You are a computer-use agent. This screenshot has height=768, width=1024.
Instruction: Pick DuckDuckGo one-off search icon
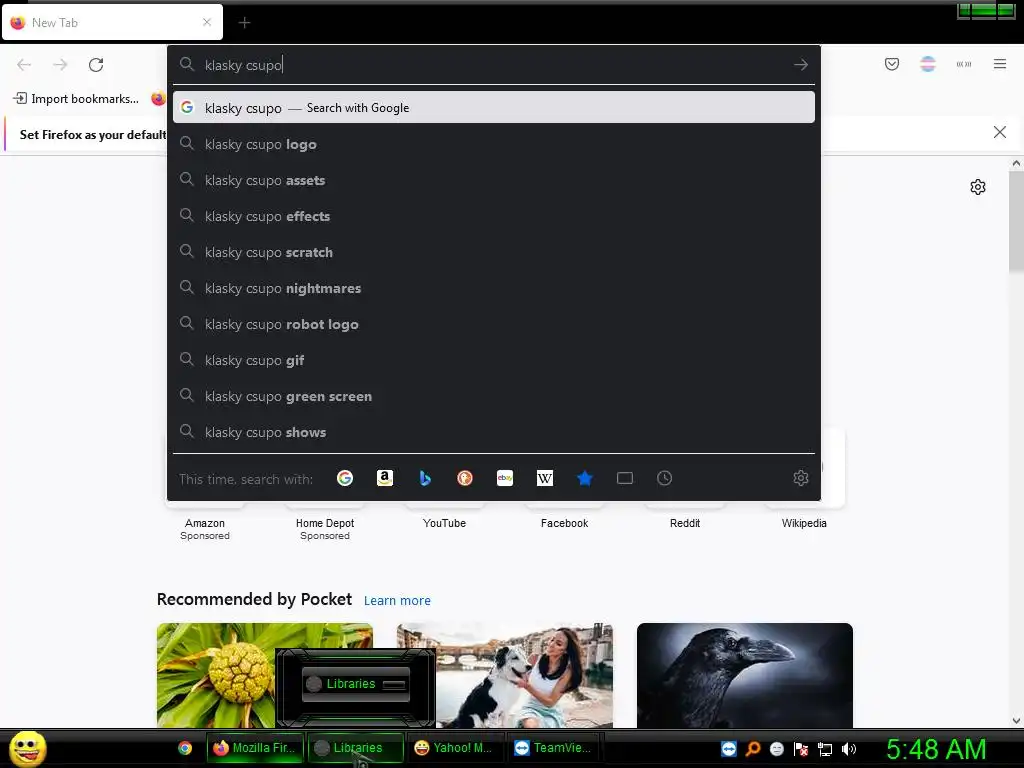click(x=465, y=478)
